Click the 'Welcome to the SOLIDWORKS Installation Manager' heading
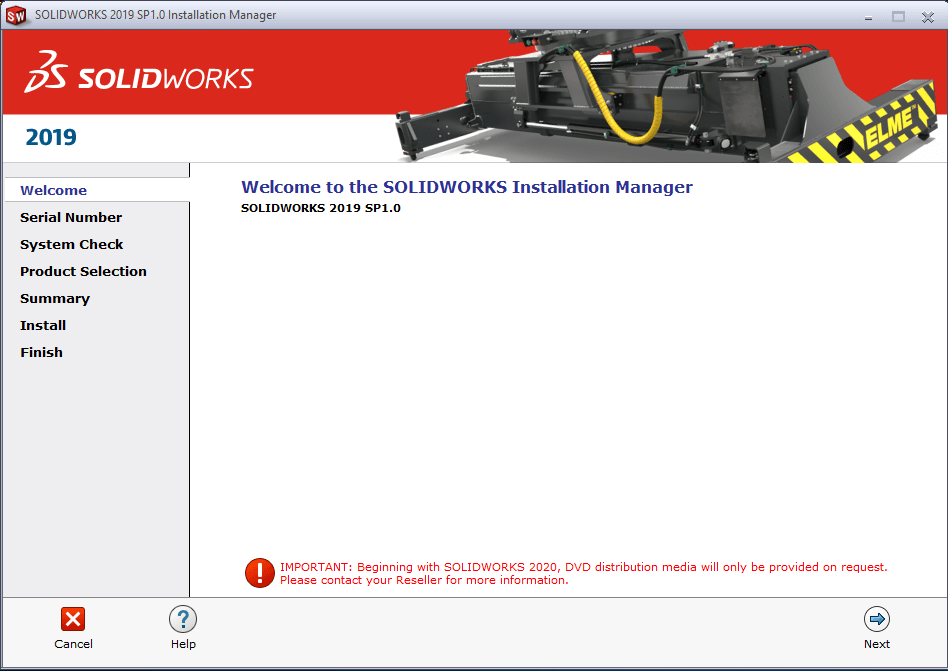This screenshot has height=671, width=948. [x=467, y=187]
